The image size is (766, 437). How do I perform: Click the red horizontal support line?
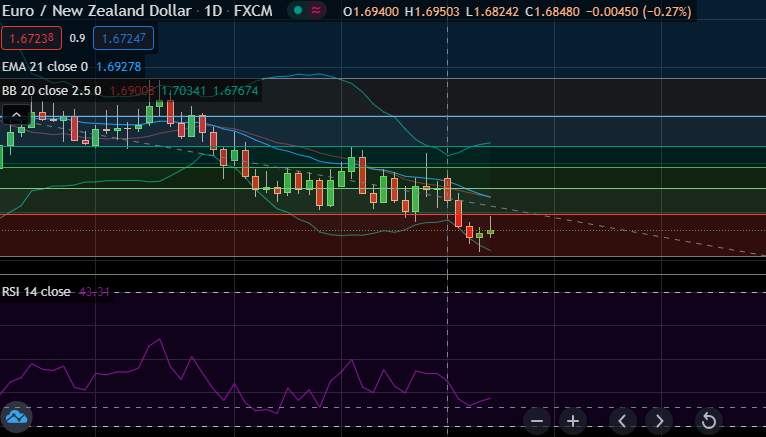(600, 214)
